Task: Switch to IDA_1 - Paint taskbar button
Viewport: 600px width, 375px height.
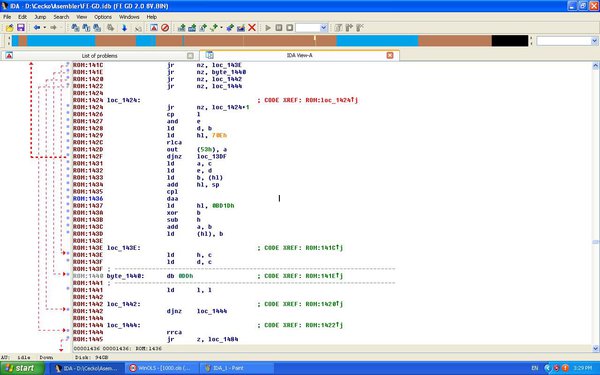Action: pyautogui.click(x=237, y=368)
